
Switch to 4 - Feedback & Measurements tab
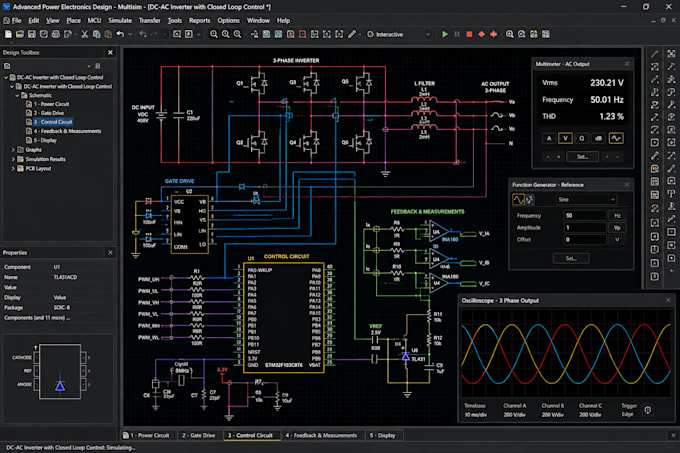(x=321, y=435)
